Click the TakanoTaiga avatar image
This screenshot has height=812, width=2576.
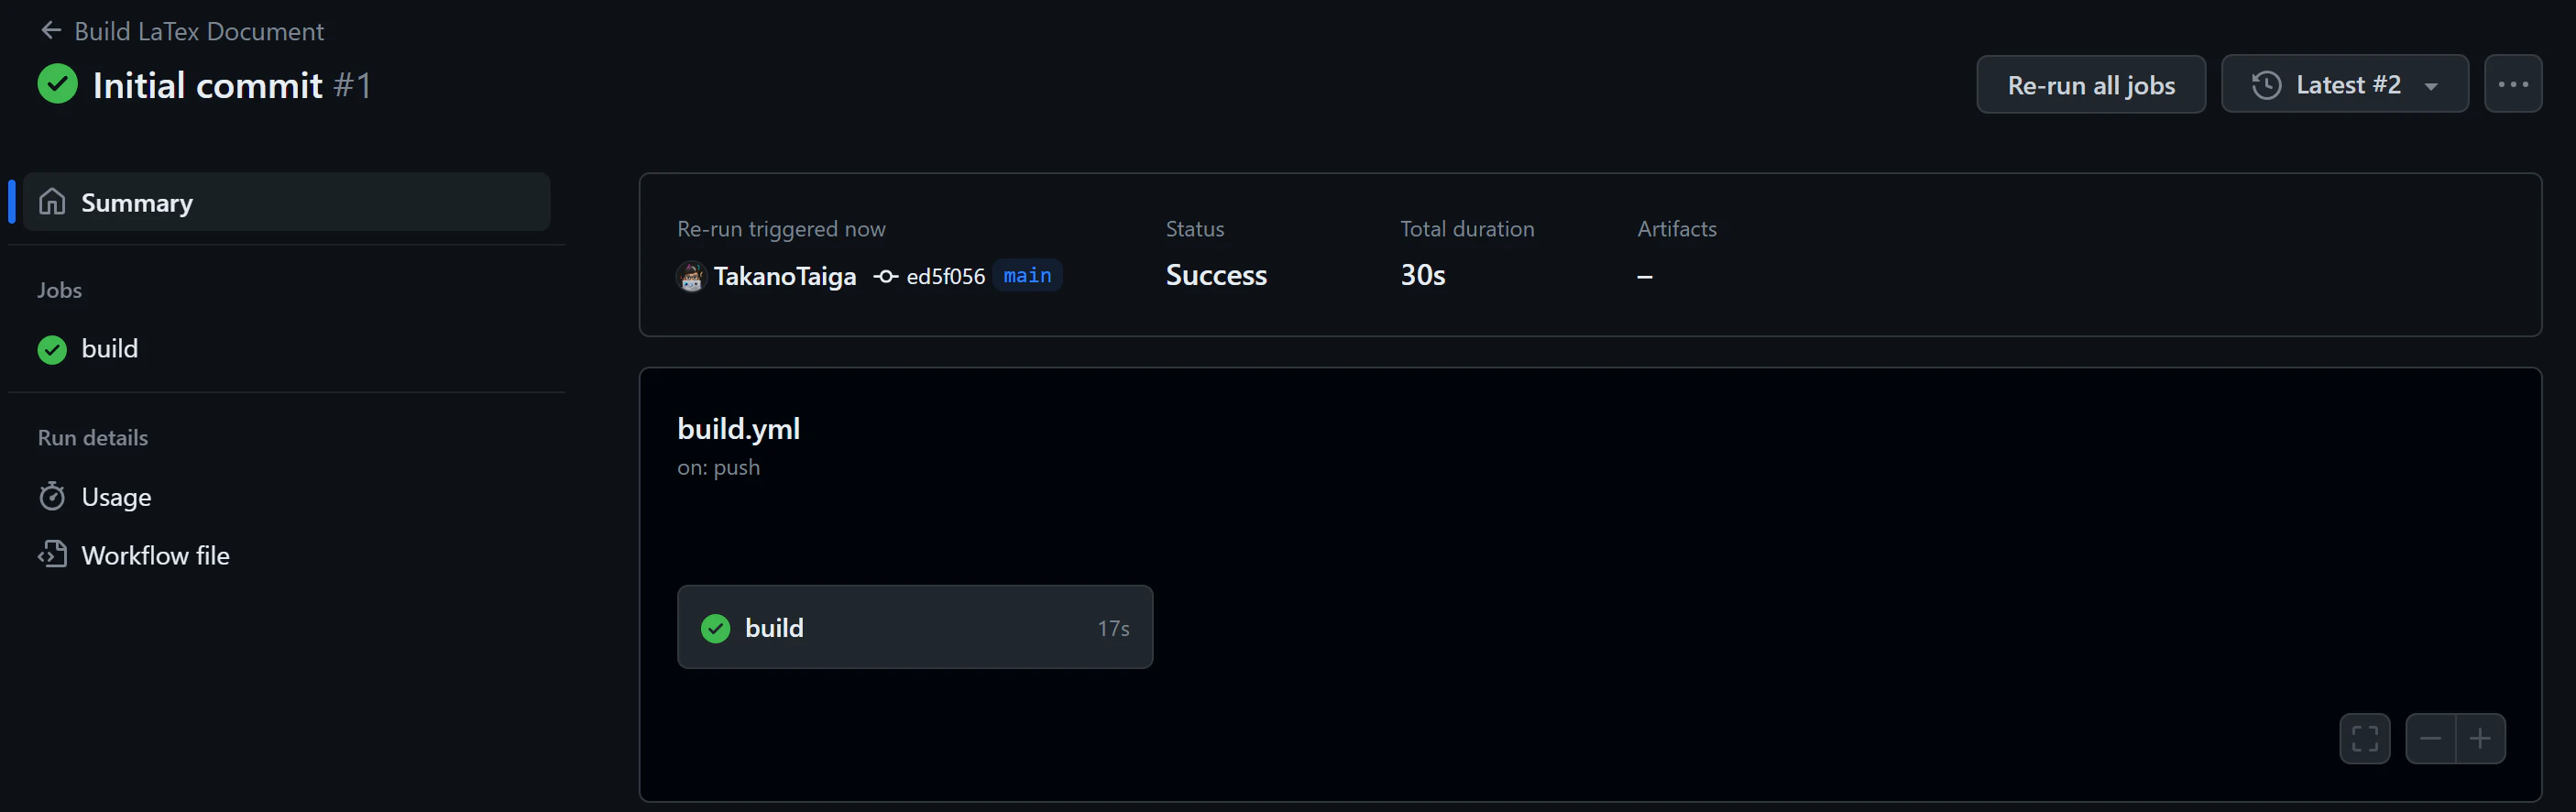[691, 276]
